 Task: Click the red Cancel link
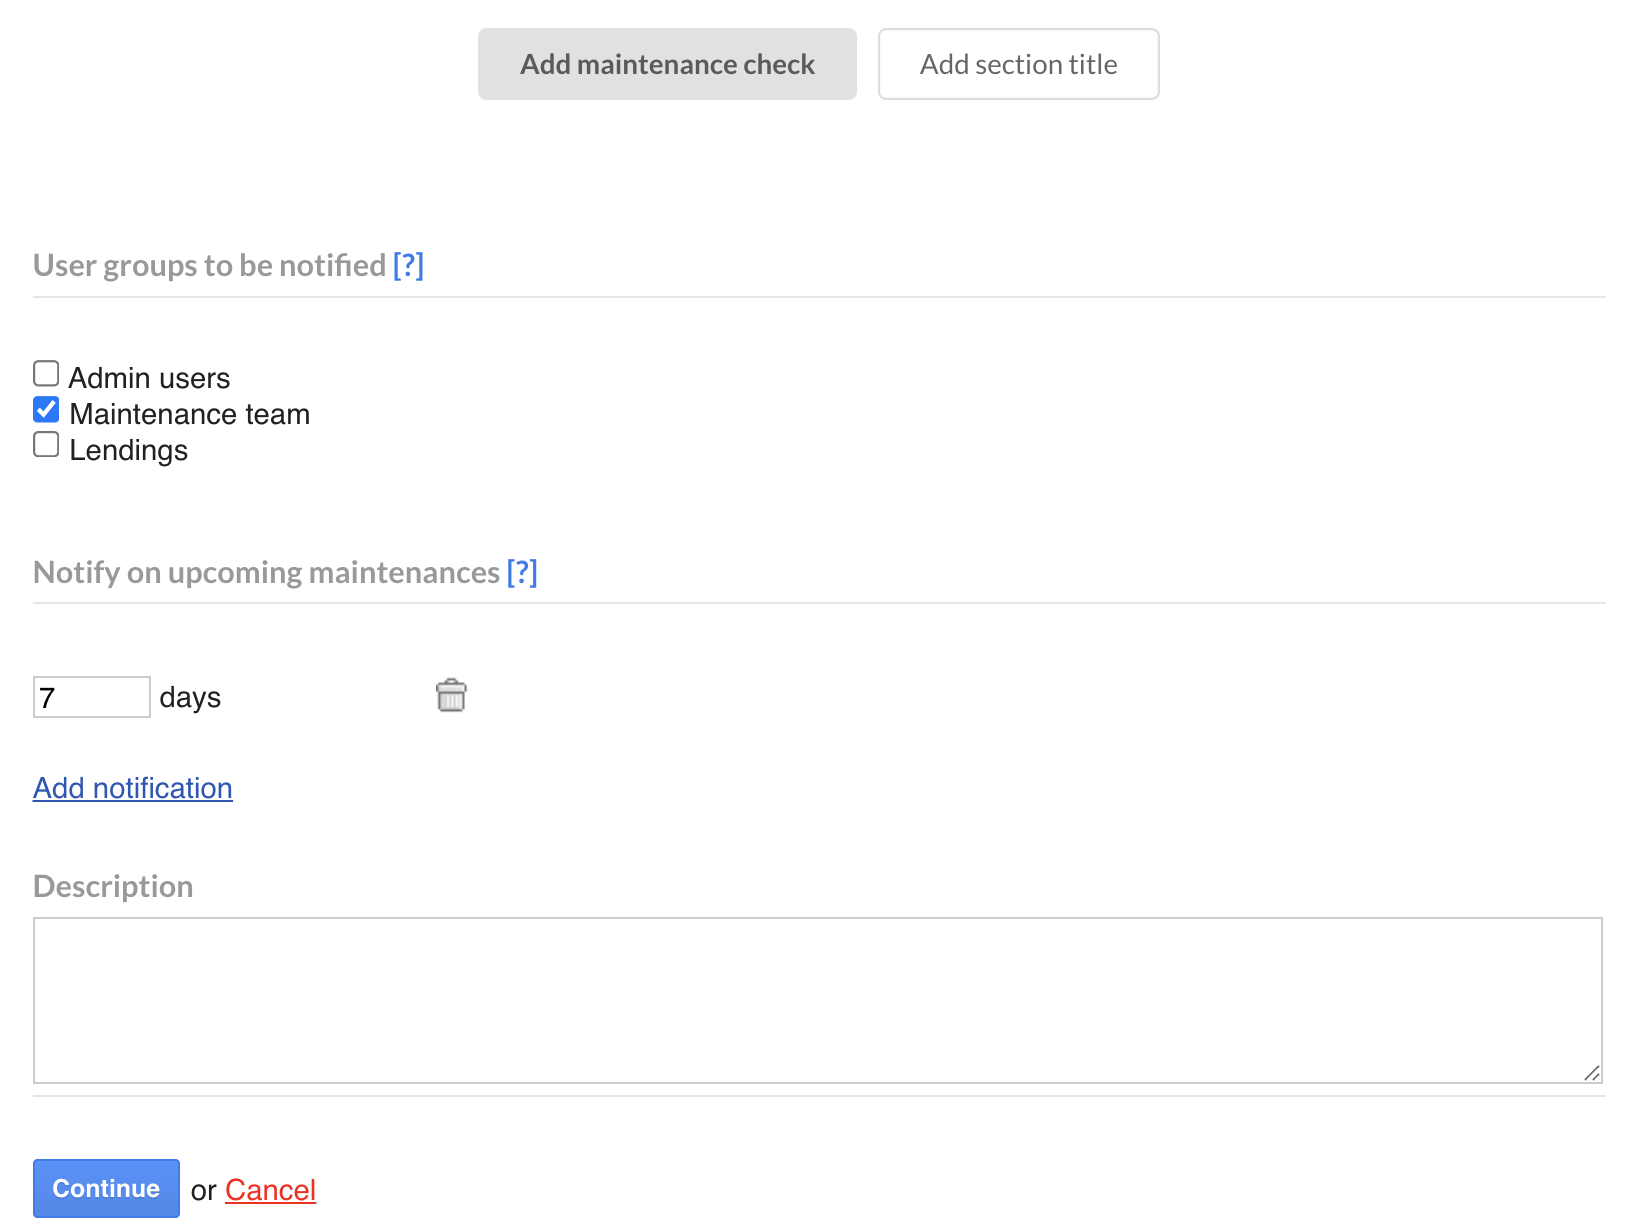coord(270,1190)
